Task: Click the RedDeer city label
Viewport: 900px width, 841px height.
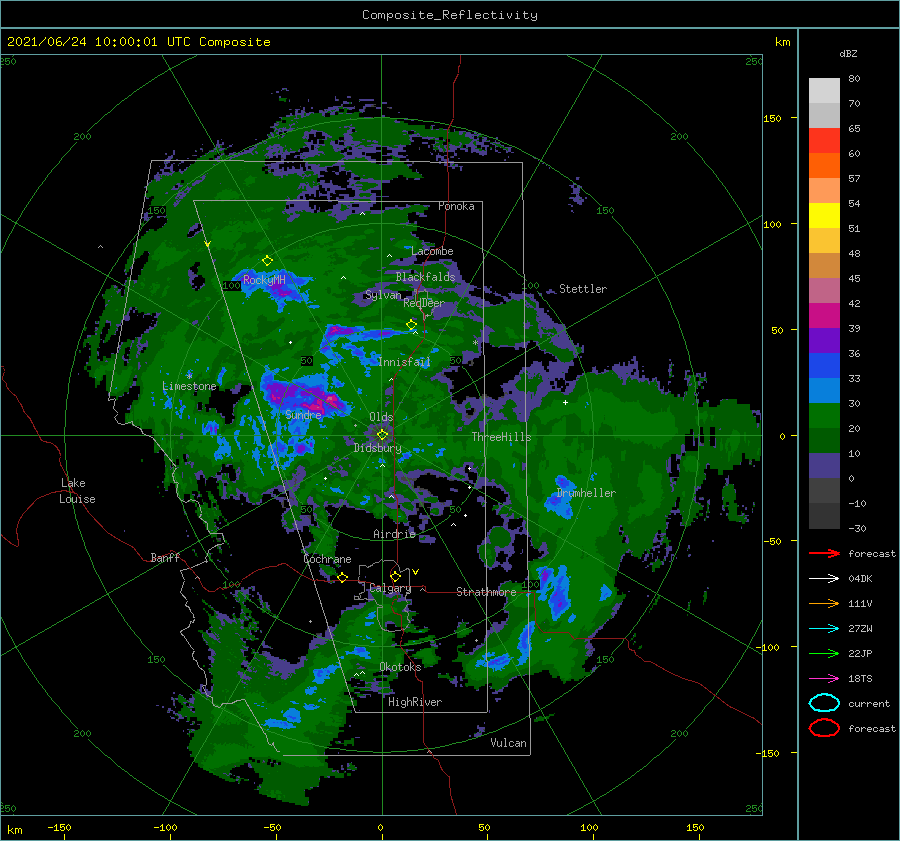Action: (x=424, y=303)
